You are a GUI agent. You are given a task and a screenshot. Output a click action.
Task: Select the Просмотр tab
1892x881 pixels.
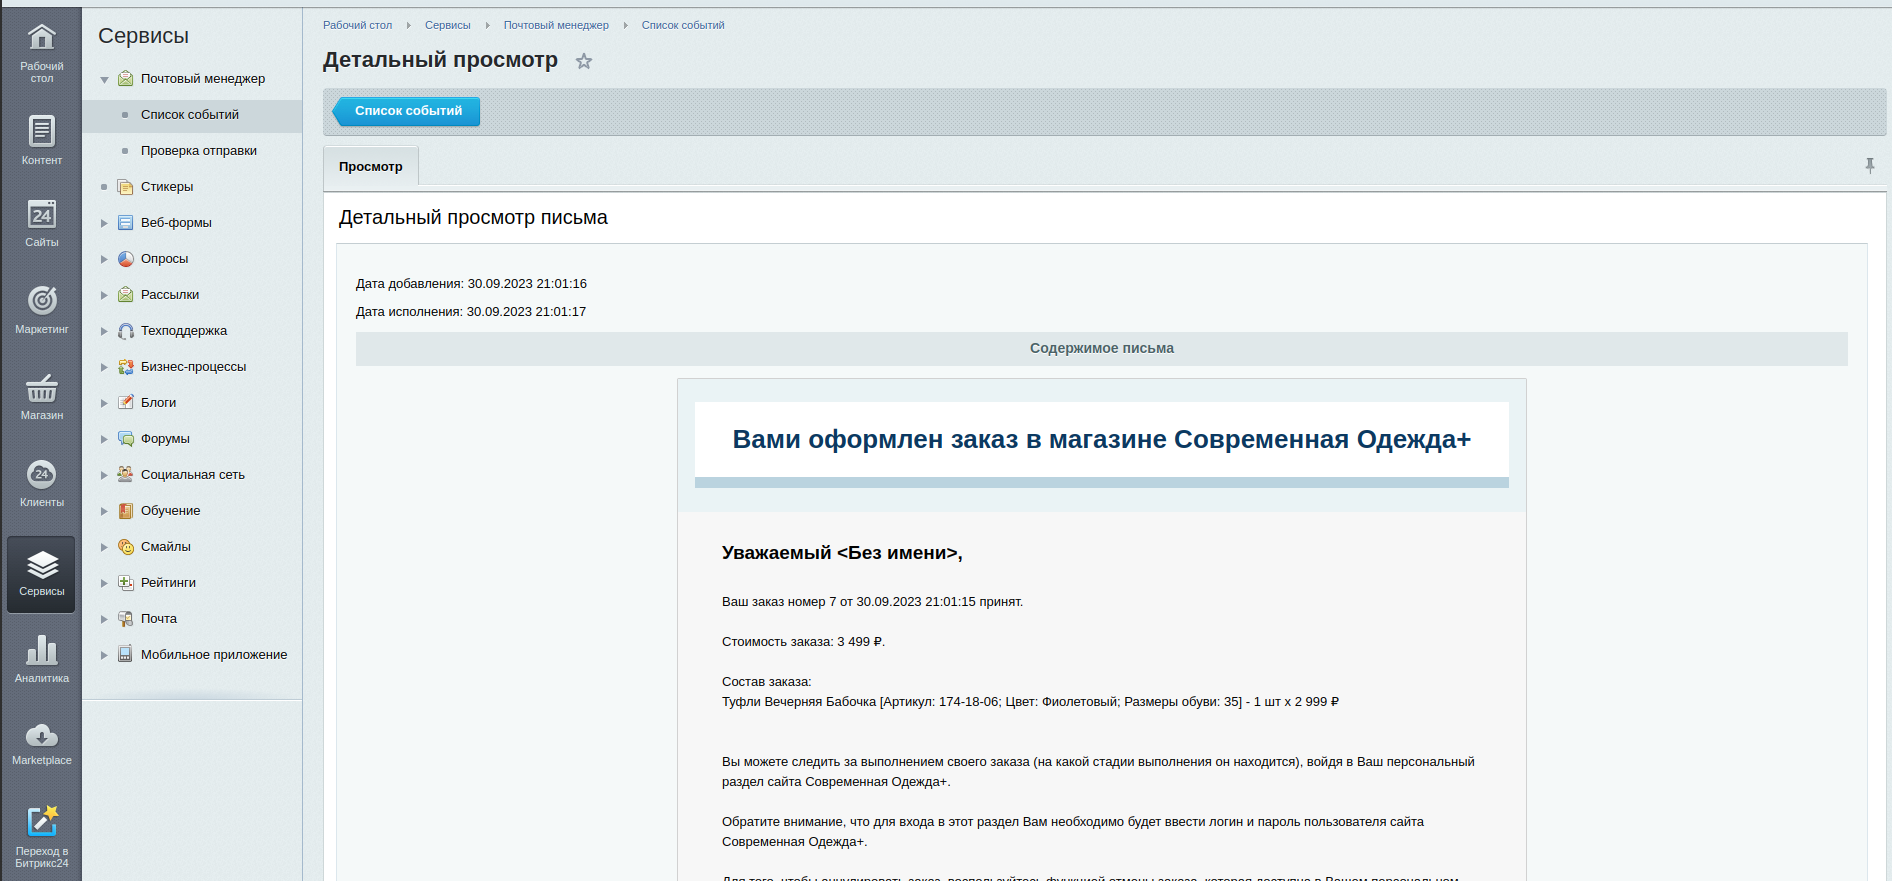[x=370, y=167]
